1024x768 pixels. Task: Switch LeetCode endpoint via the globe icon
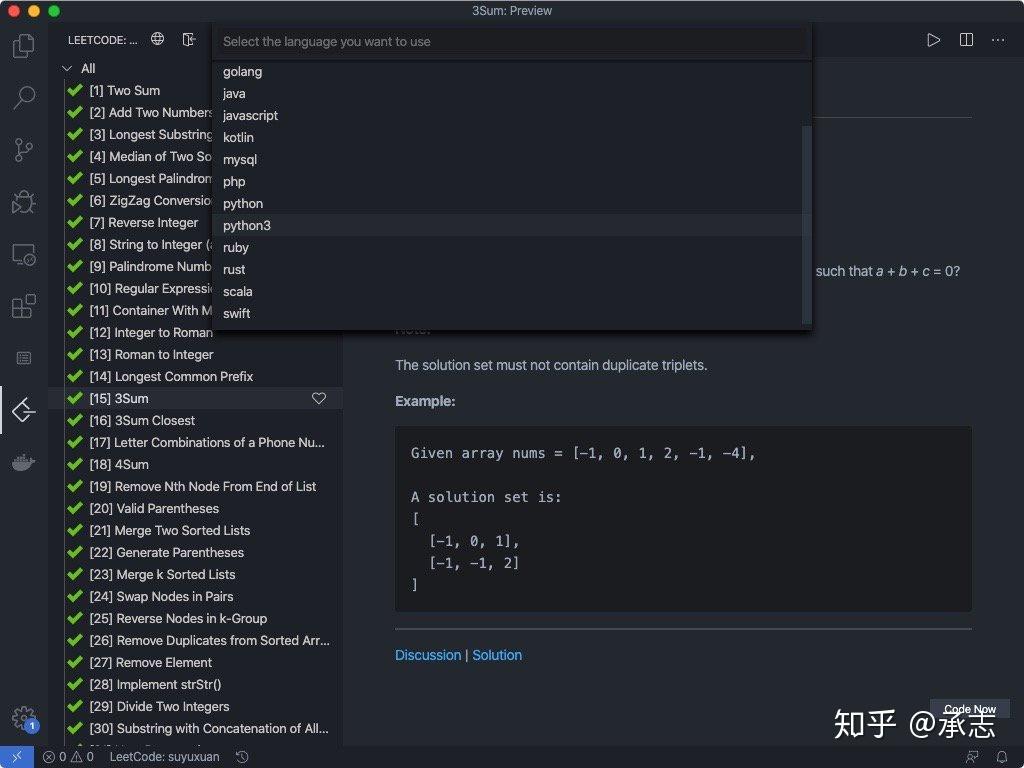coord(157,39)
